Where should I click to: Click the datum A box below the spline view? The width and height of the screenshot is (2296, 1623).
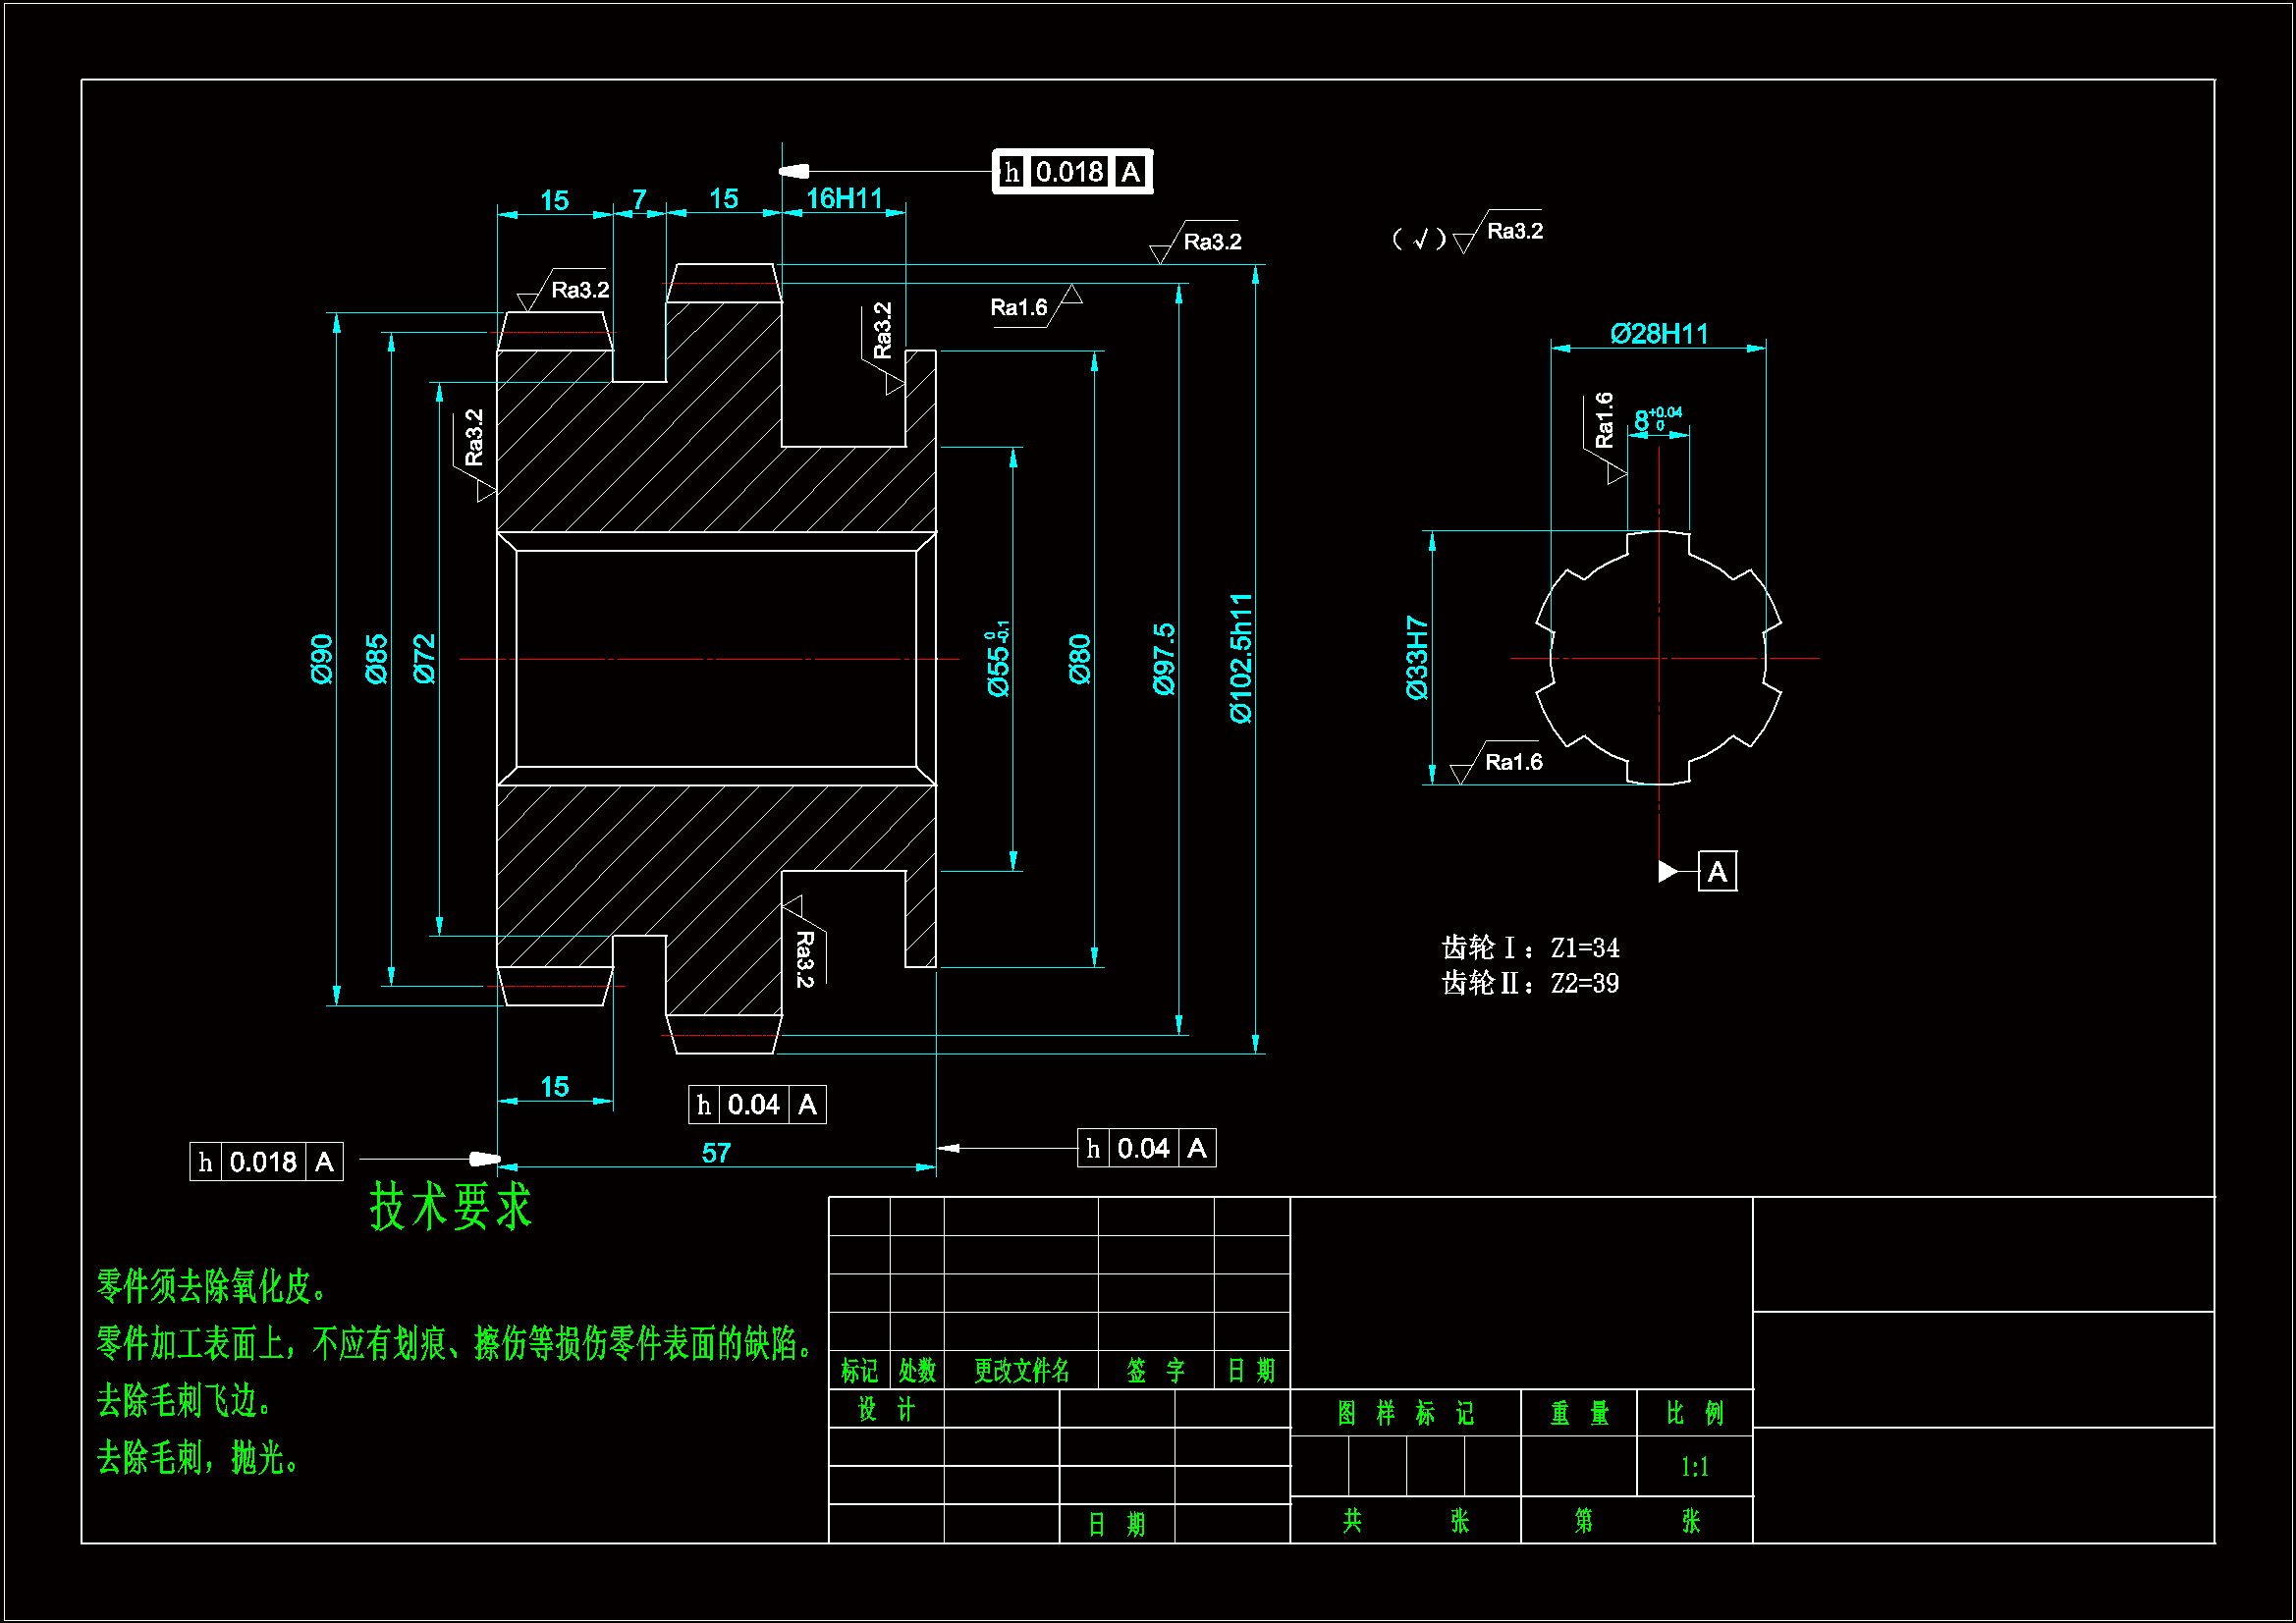point(1716,872)
